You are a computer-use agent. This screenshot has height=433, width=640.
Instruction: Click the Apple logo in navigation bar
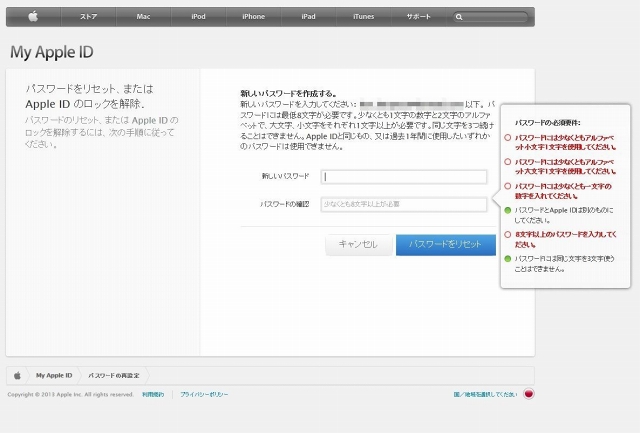point(33,17)
